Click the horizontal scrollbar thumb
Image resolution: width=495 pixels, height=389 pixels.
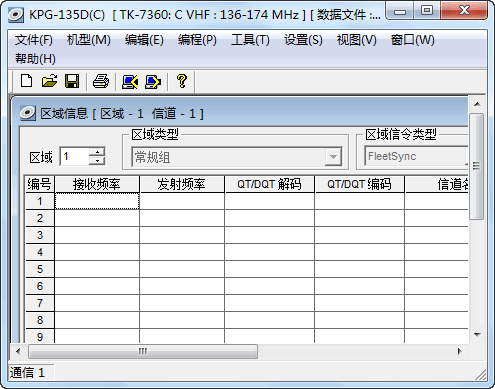tap(143, 351)
